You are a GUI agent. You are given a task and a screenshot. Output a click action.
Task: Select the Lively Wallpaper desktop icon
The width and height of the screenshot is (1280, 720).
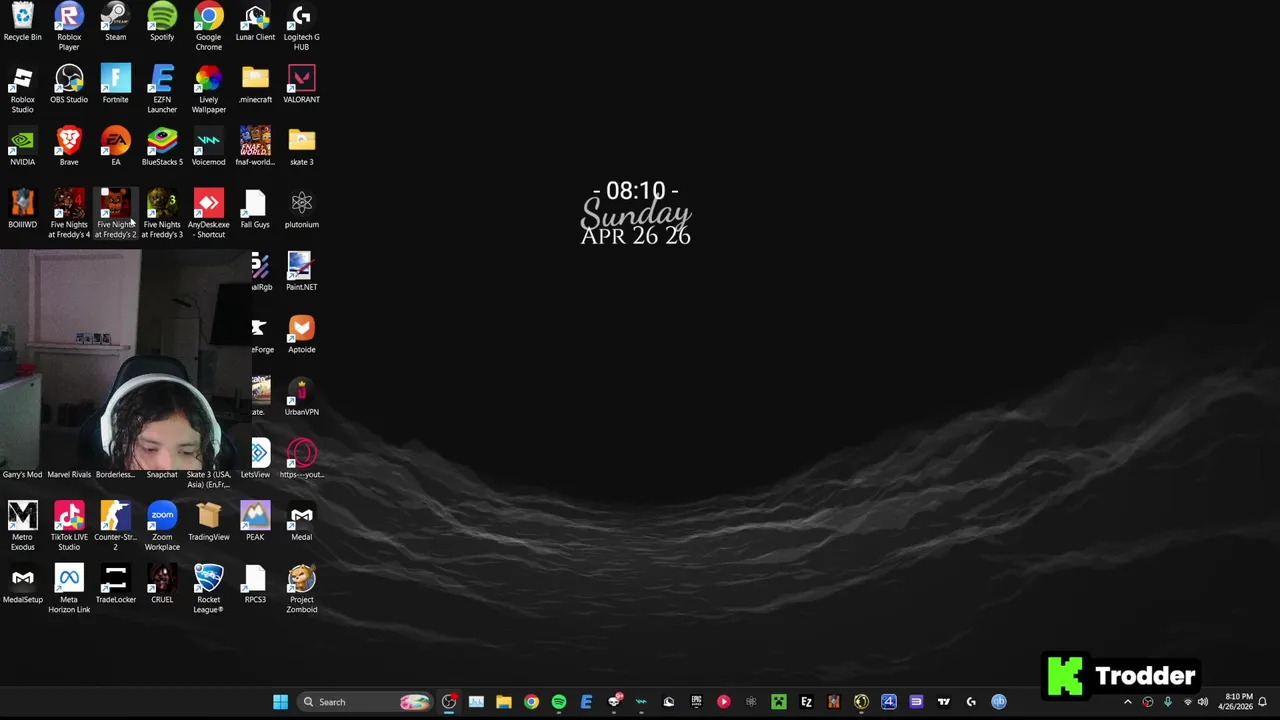click(x=209, y=90)
